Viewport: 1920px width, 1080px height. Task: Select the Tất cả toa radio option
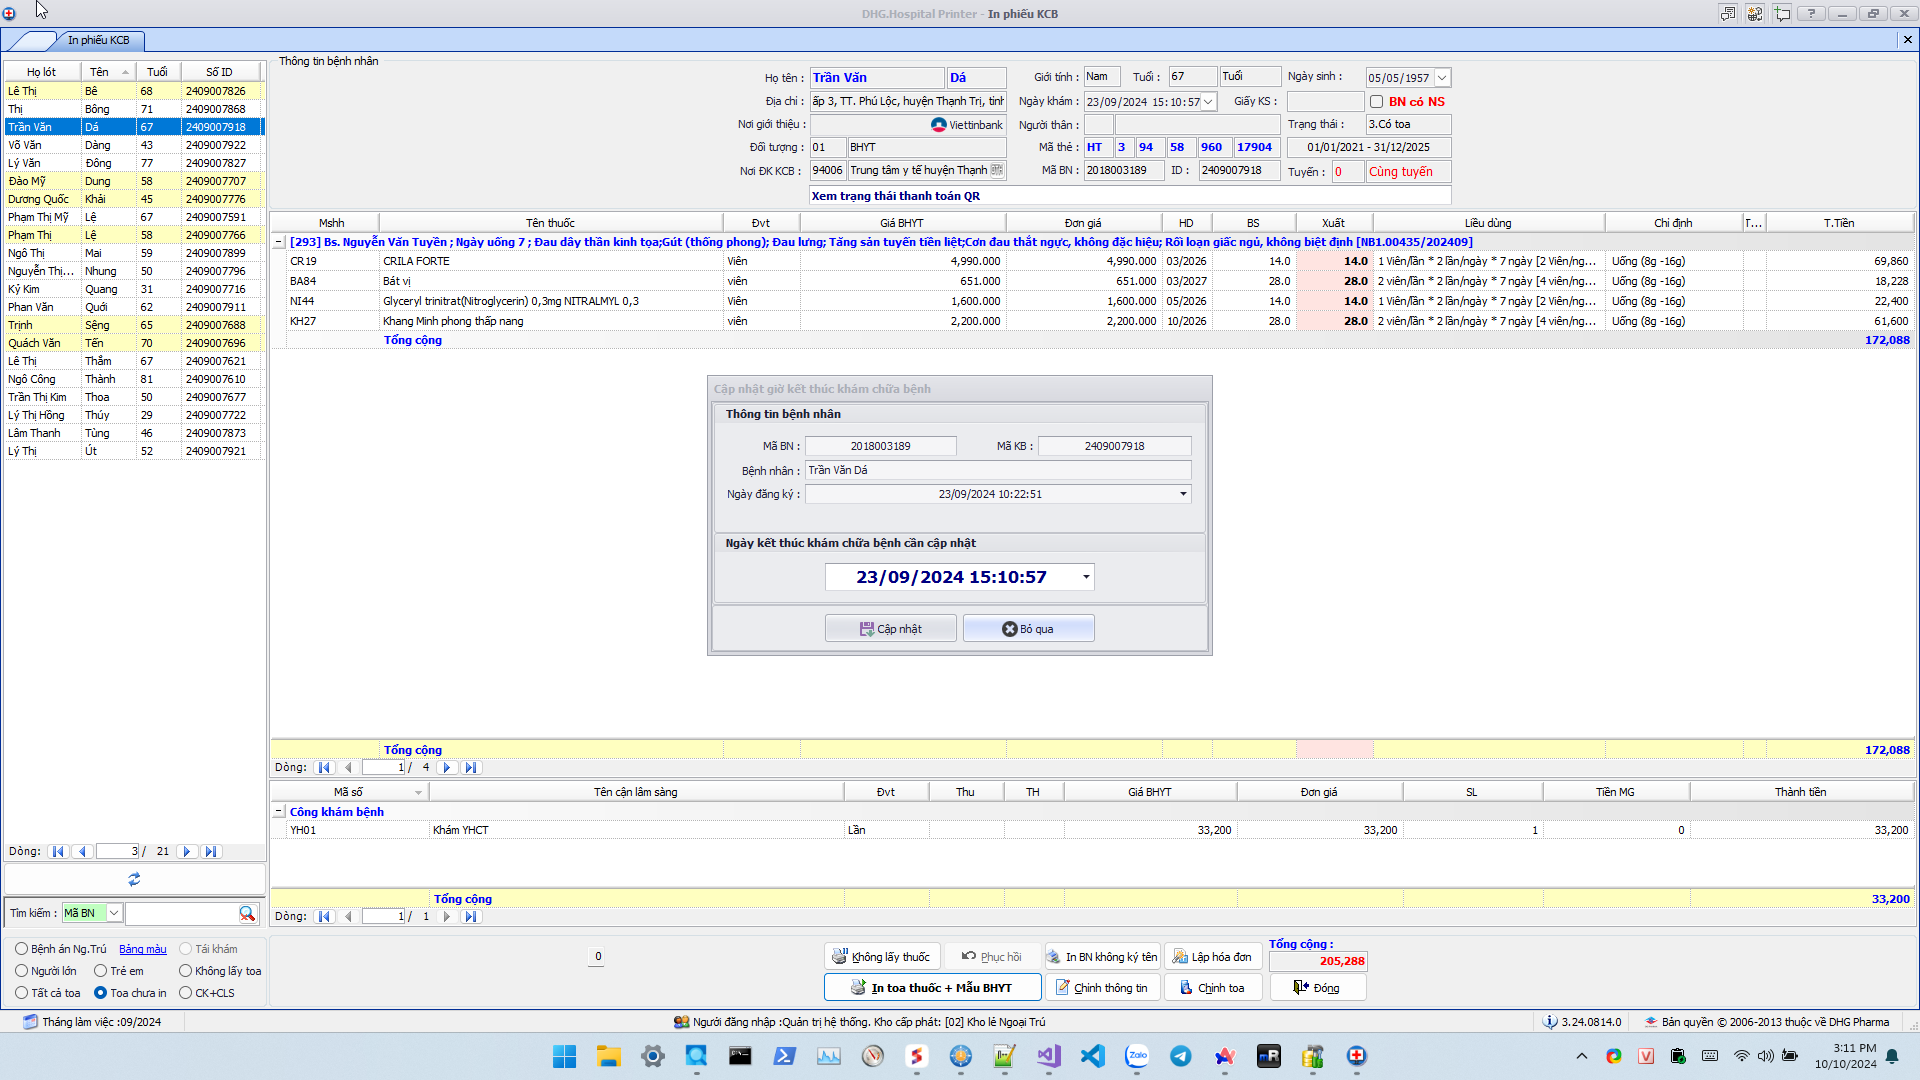21,993
